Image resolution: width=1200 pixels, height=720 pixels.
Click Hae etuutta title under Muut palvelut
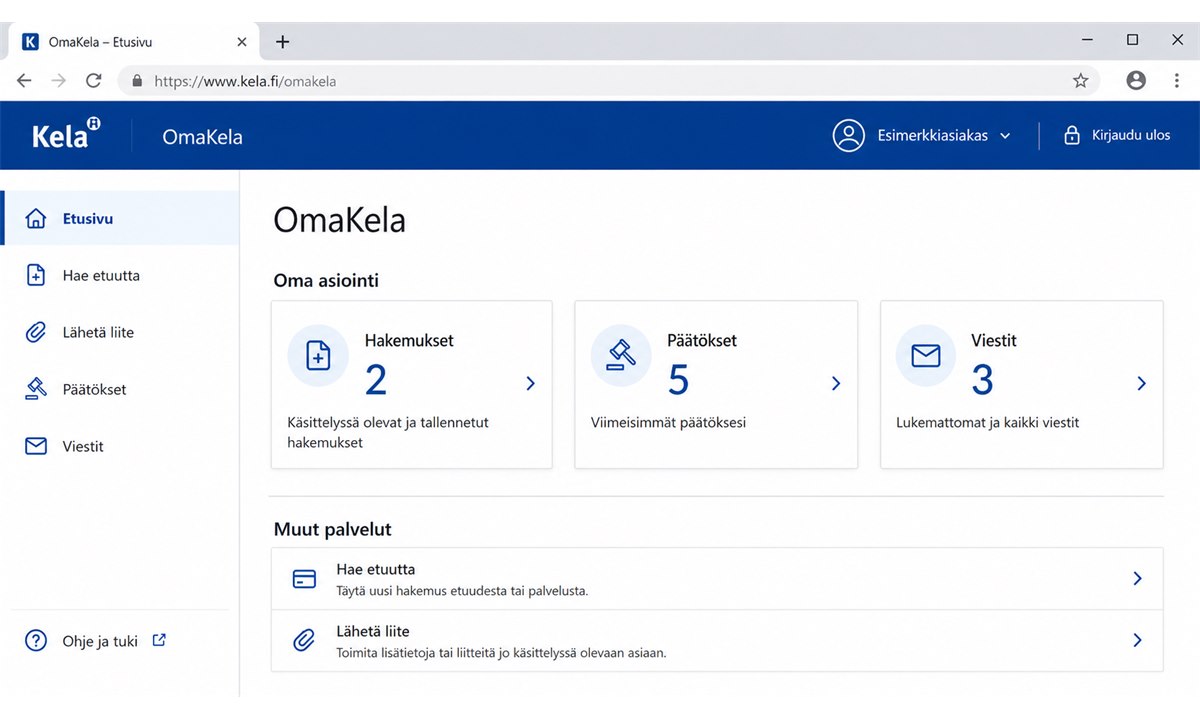point(375,569)
